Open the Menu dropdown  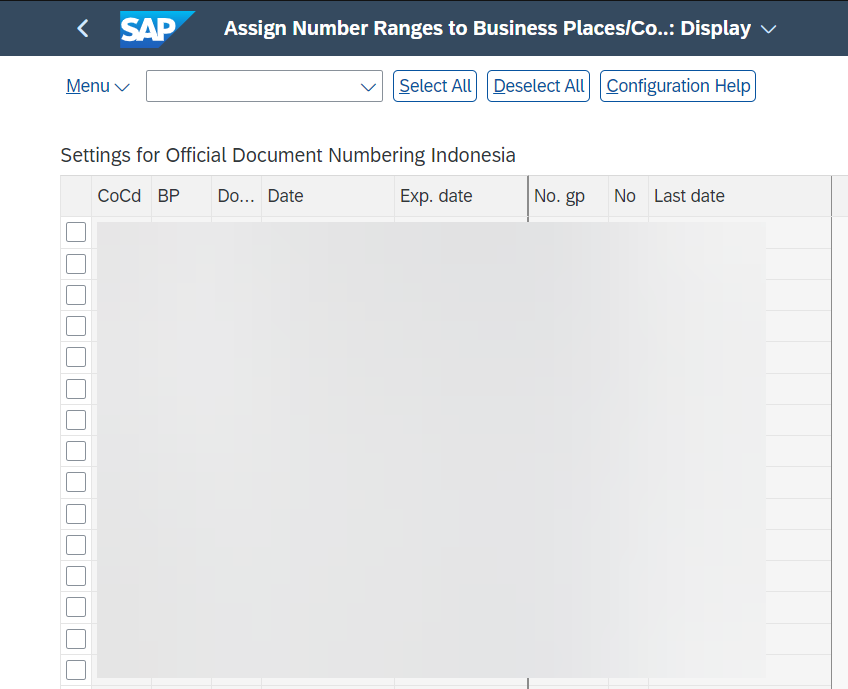(x=98, y=86)
